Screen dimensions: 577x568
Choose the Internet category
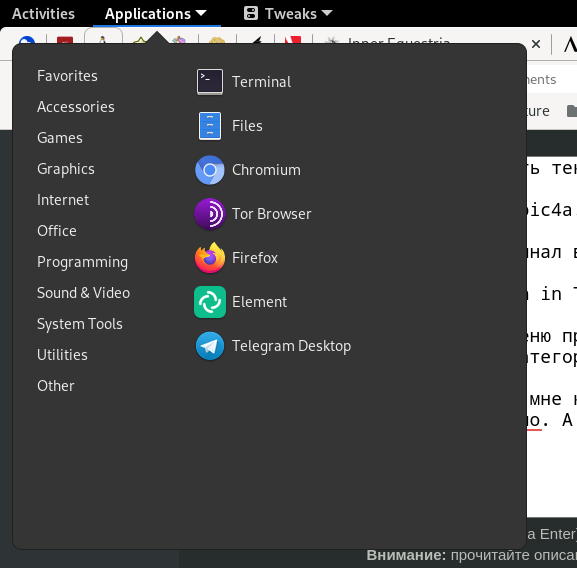tap(63, 200)
